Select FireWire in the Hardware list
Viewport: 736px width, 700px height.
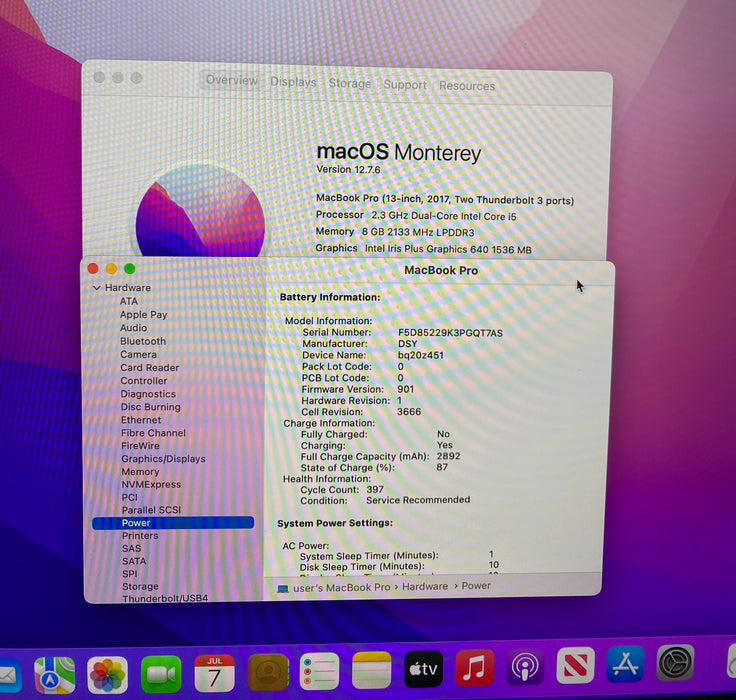click(x=140, y=445)
